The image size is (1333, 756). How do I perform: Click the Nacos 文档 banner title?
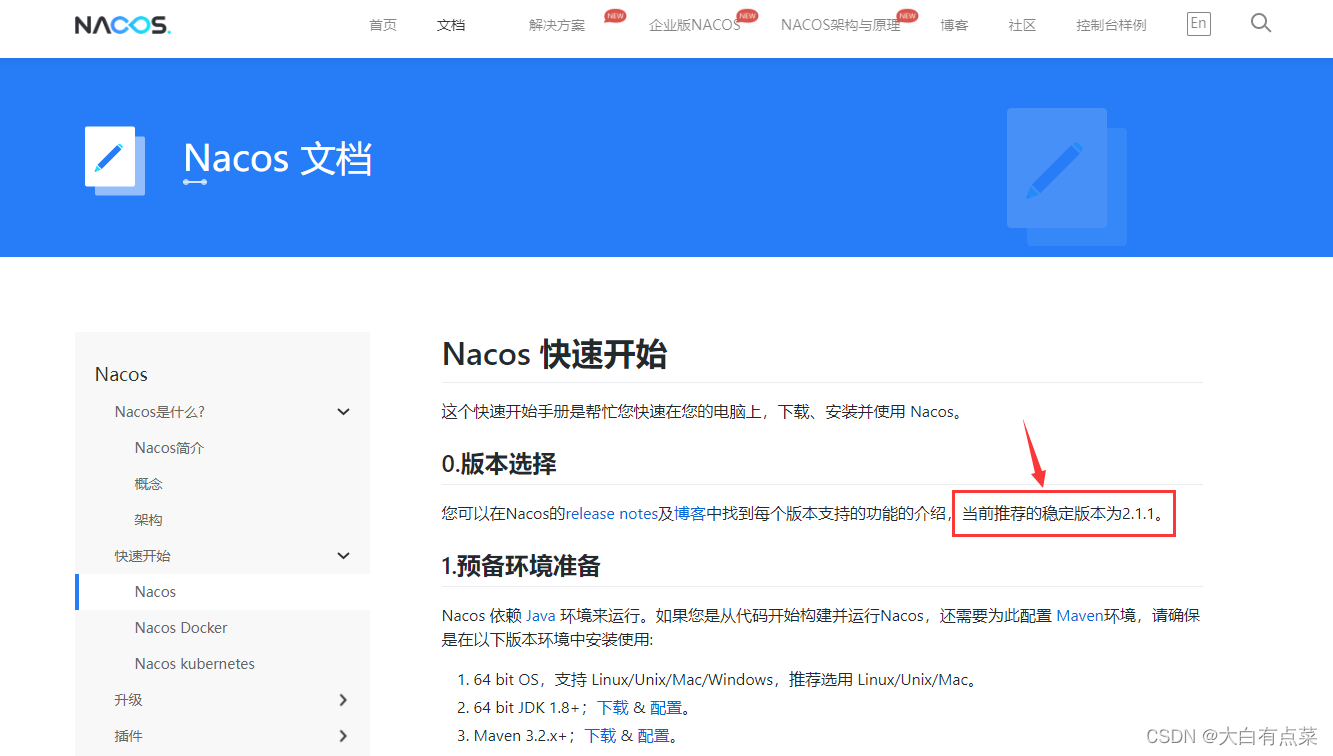(278, 159)
